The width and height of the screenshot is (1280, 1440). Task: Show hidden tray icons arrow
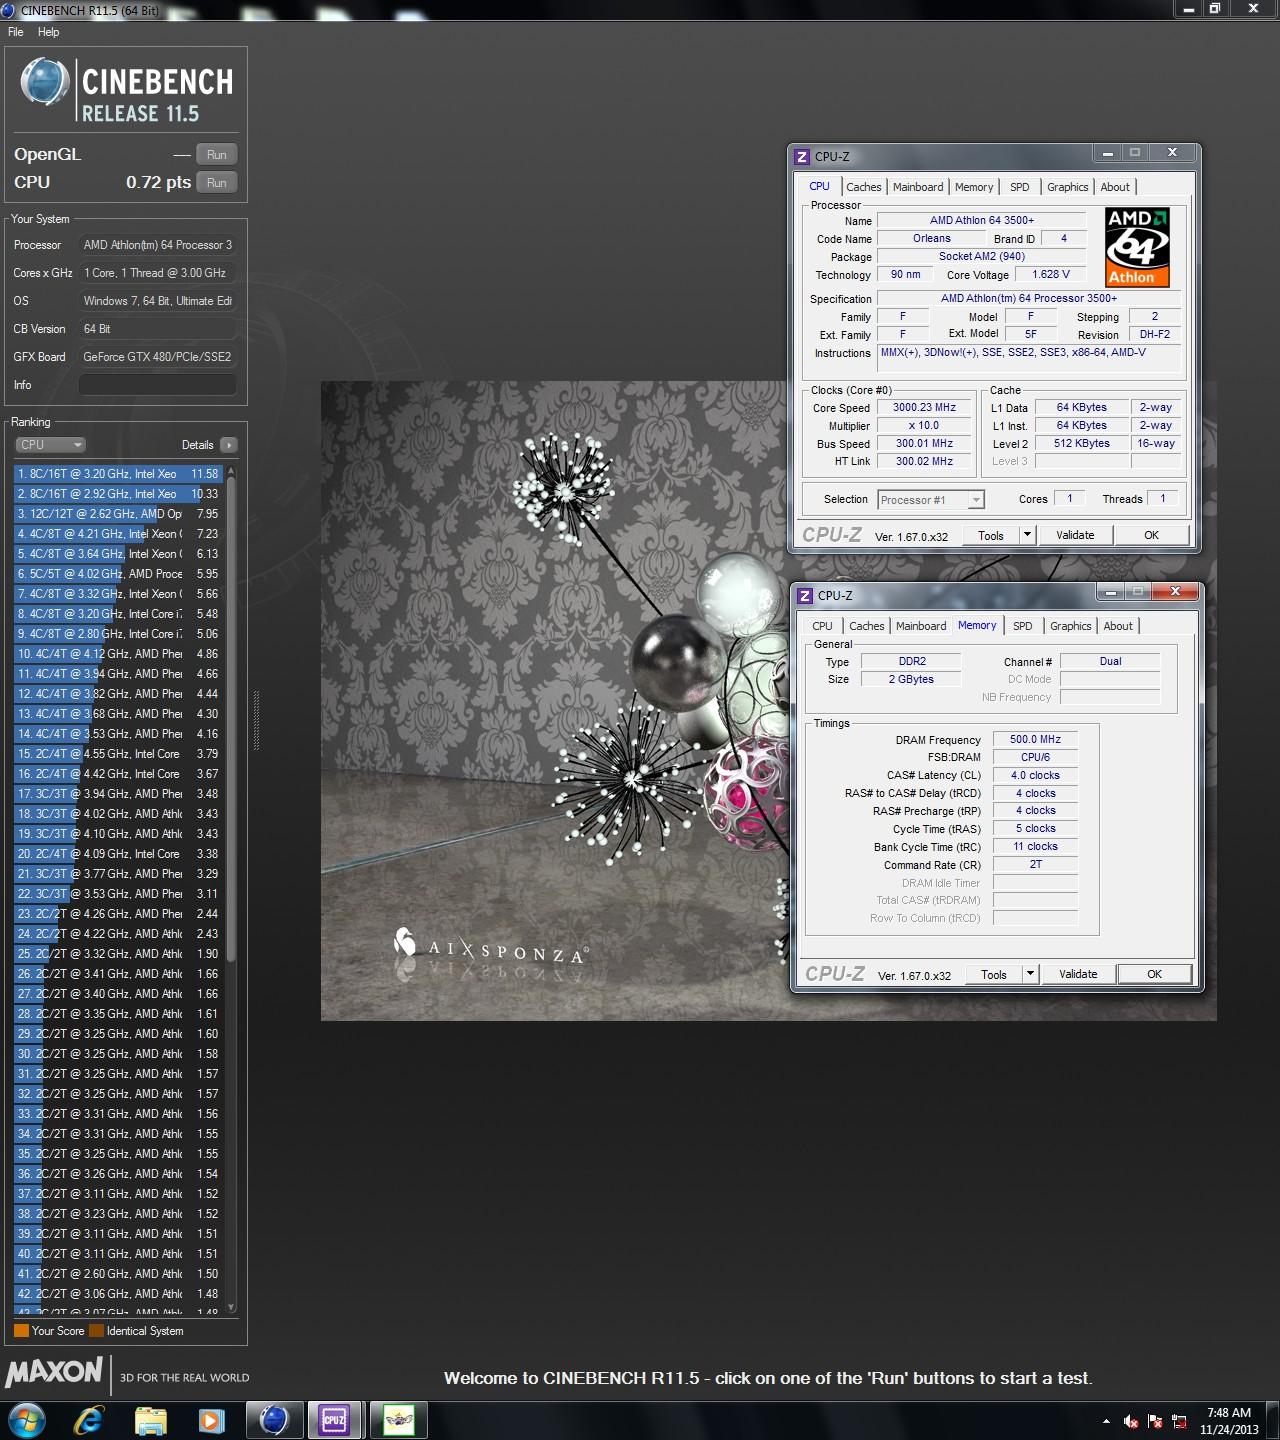click(x=1106, y=1421)
